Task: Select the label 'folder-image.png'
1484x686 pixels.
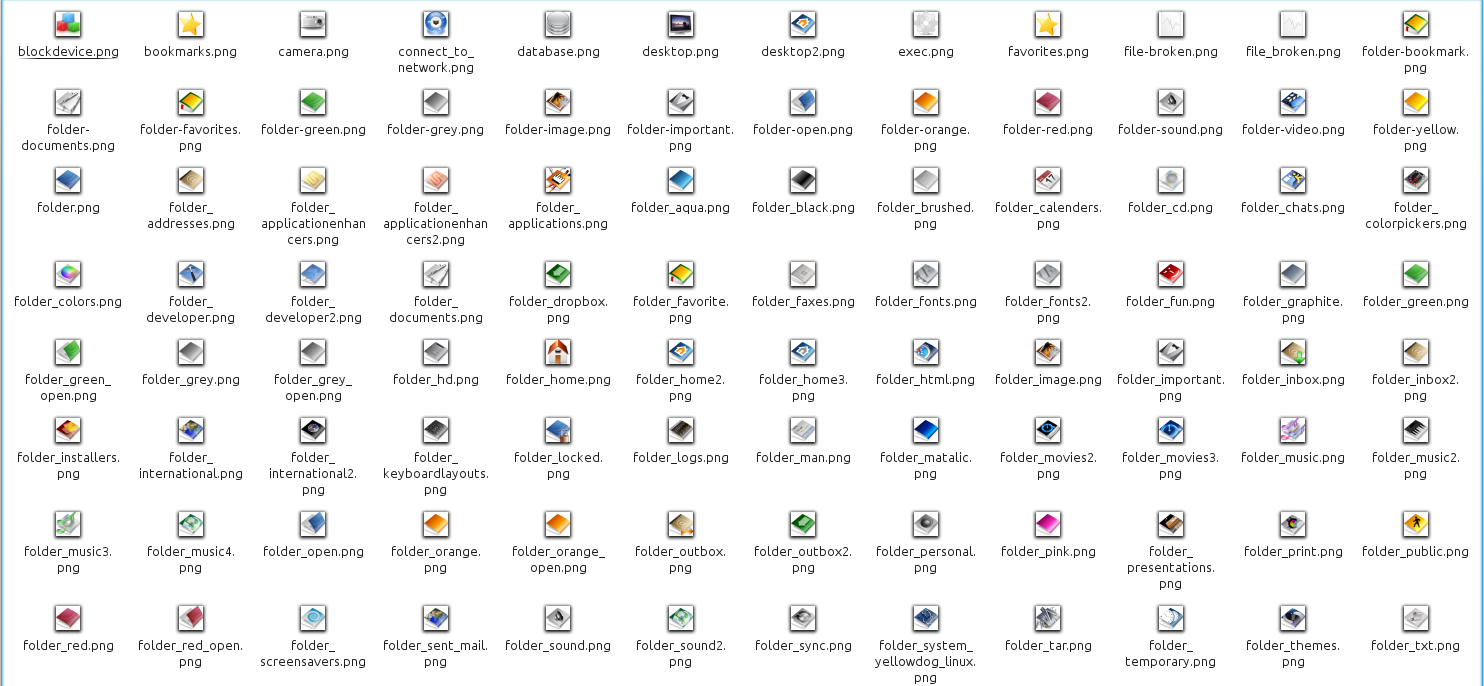Action: tap(558, 130)
